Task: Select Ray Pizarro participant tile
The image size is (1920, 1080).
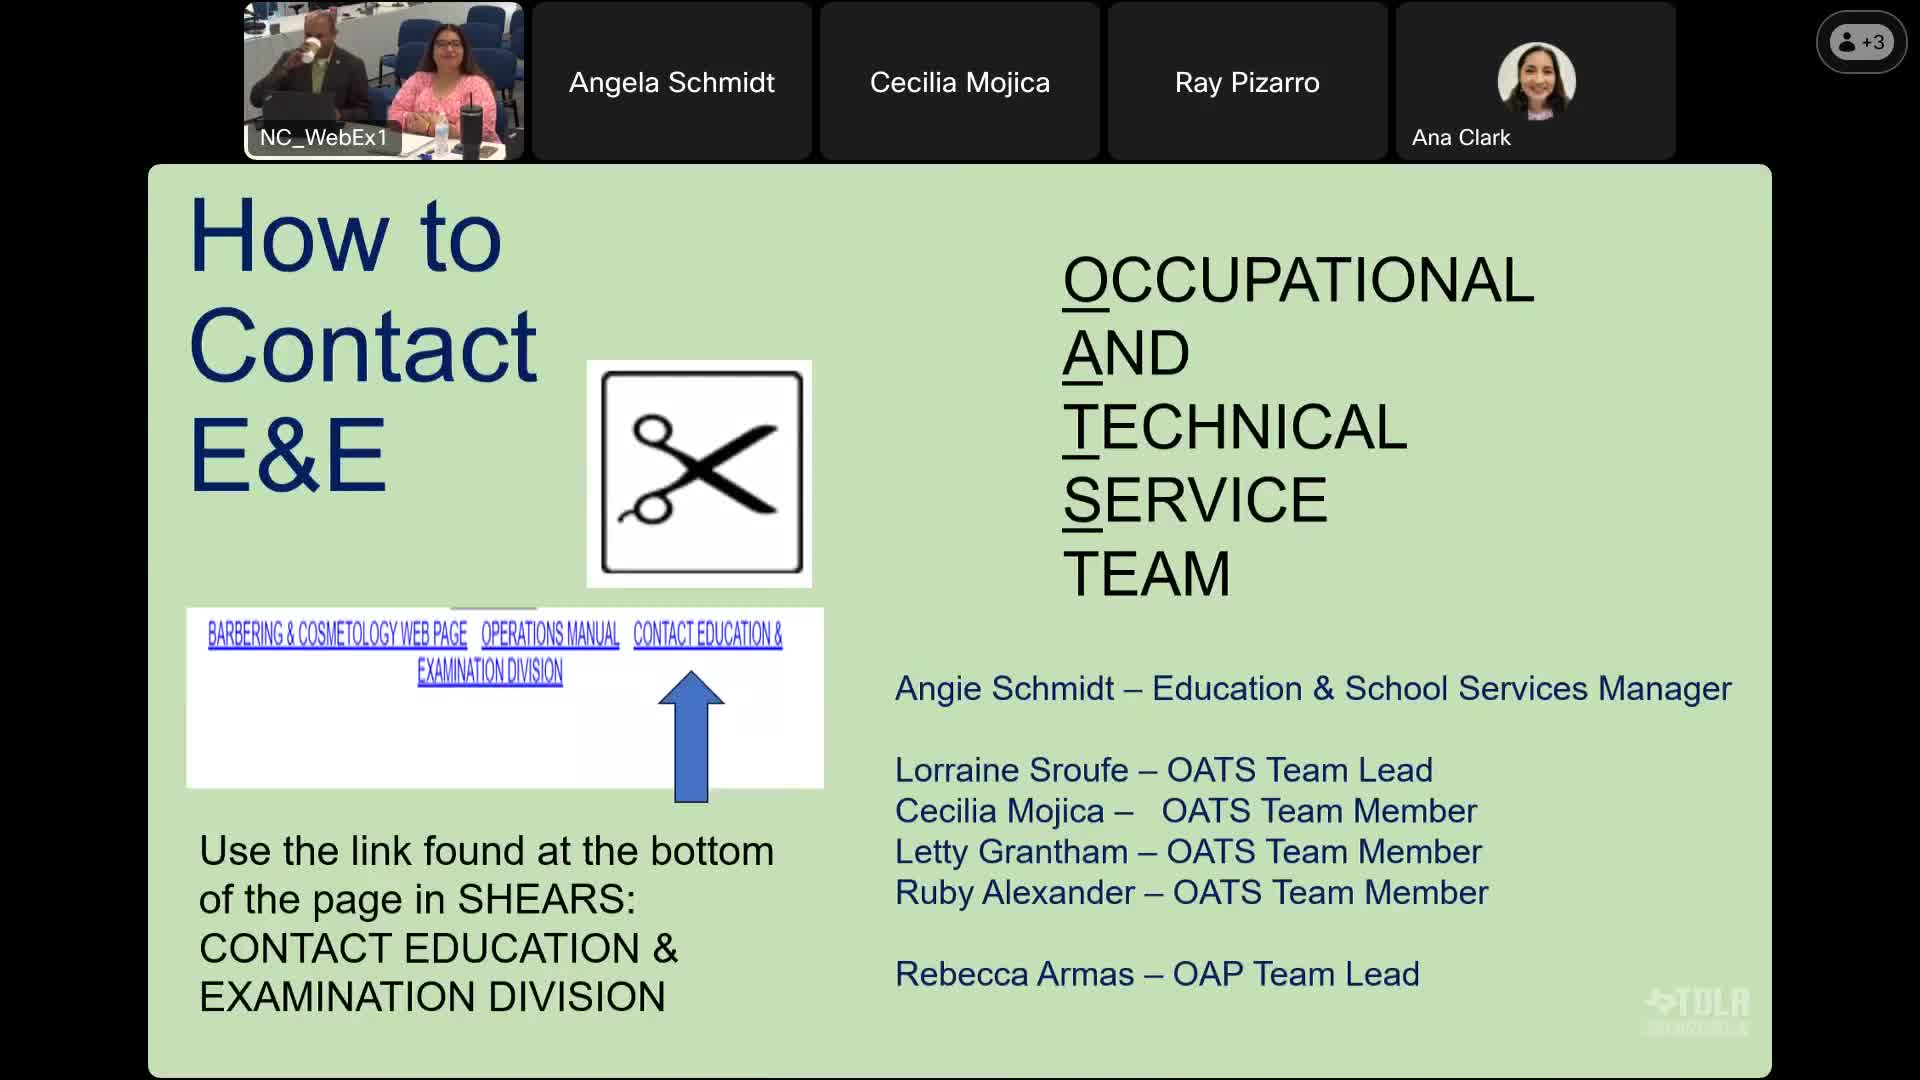Action: click(1247, 82)
